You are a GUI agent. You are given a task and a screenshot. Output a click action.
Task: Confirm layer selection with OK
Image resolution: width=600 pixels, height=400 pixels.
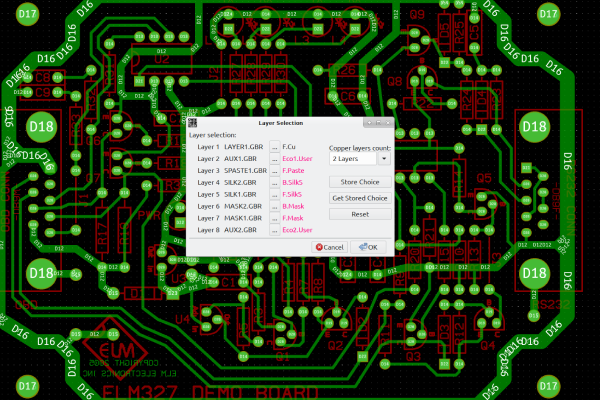(x=368, y=247)
